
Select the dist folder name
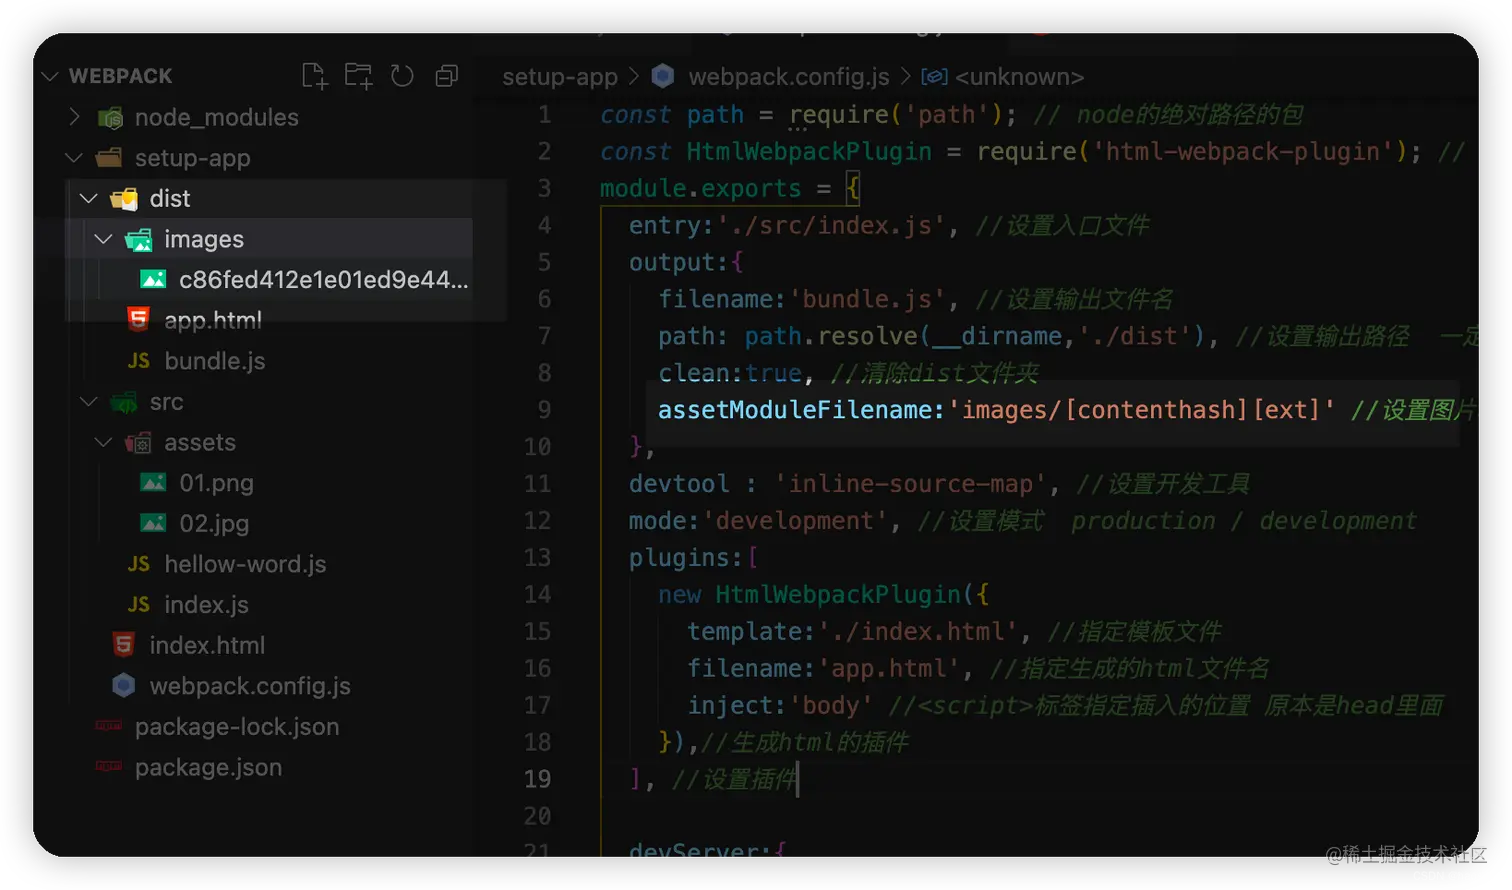coord(170,198)
